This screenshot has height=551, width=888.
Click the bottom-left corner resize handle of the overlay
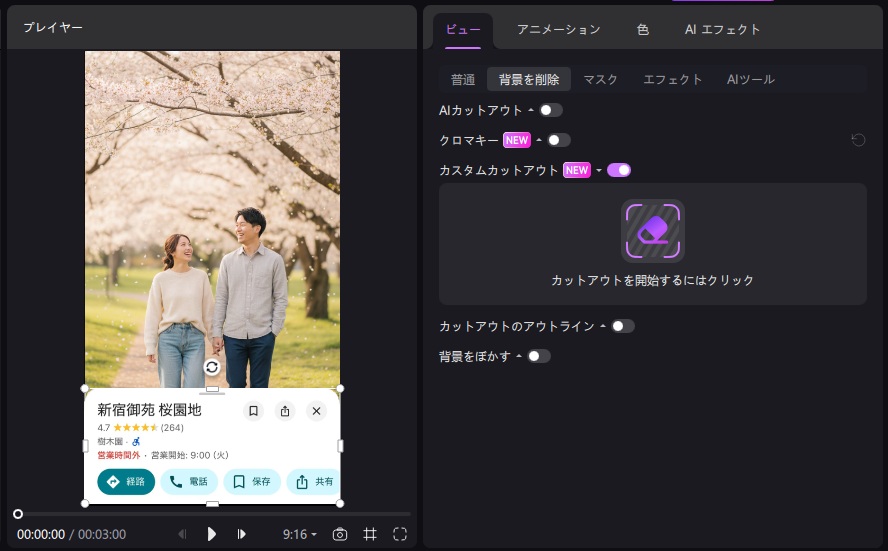coord(85,503)
